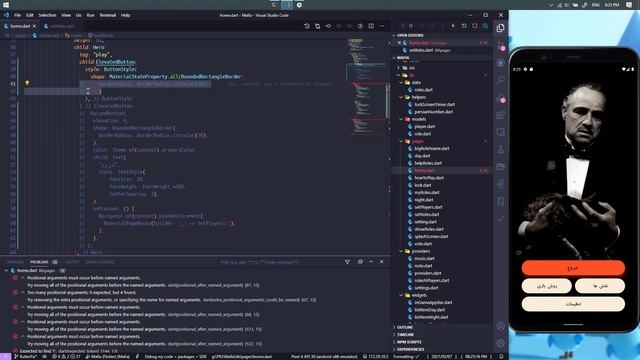Click the Pixel 4 API 30 device selector in status bar
640x360 pixels.
324,356
